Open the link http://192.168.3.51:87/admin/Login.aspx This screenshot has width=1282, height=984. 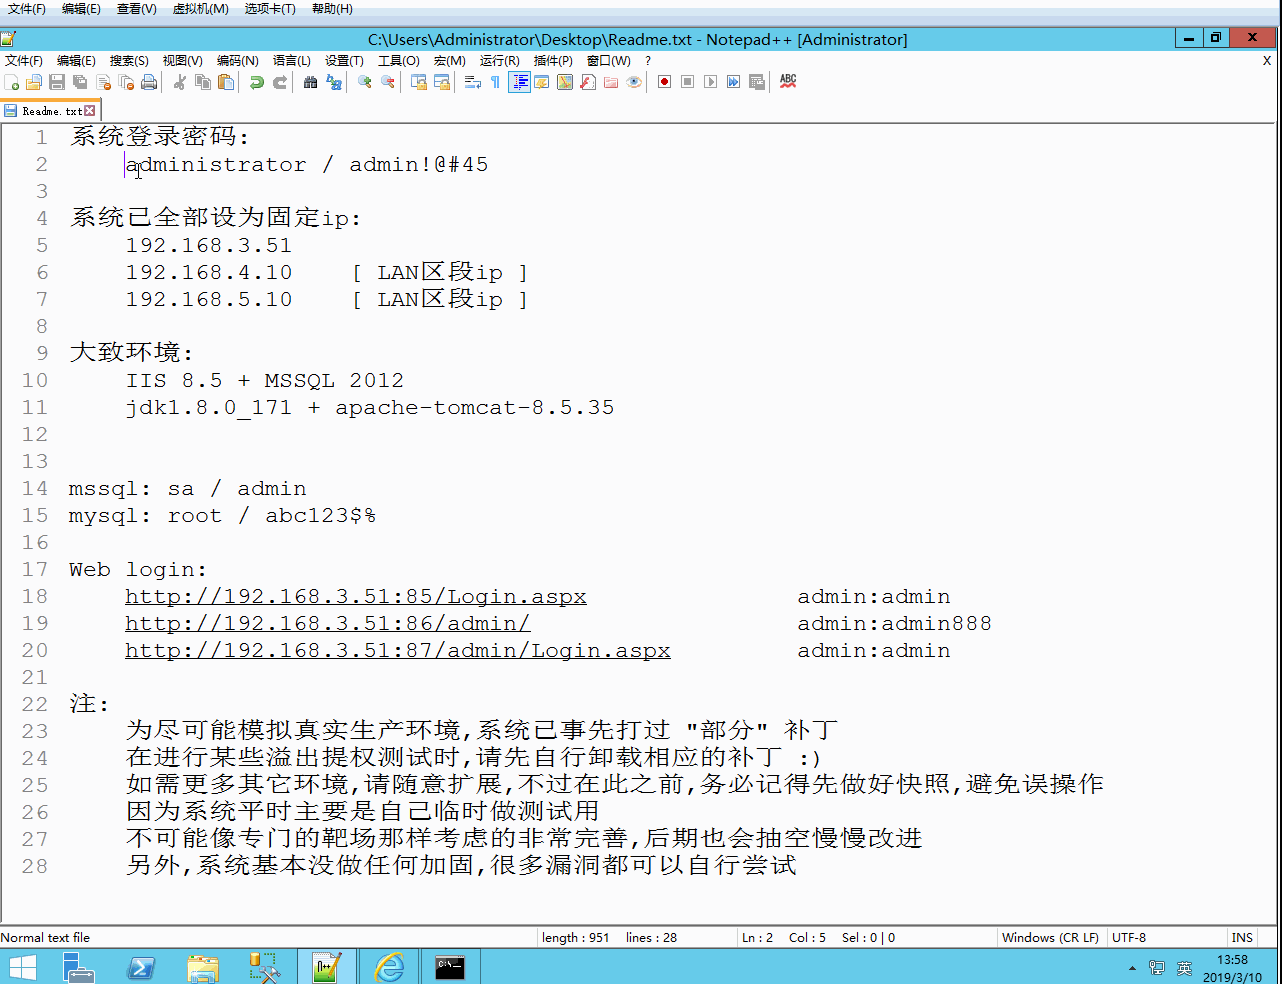pyautogui.click(x=398, y=651)
